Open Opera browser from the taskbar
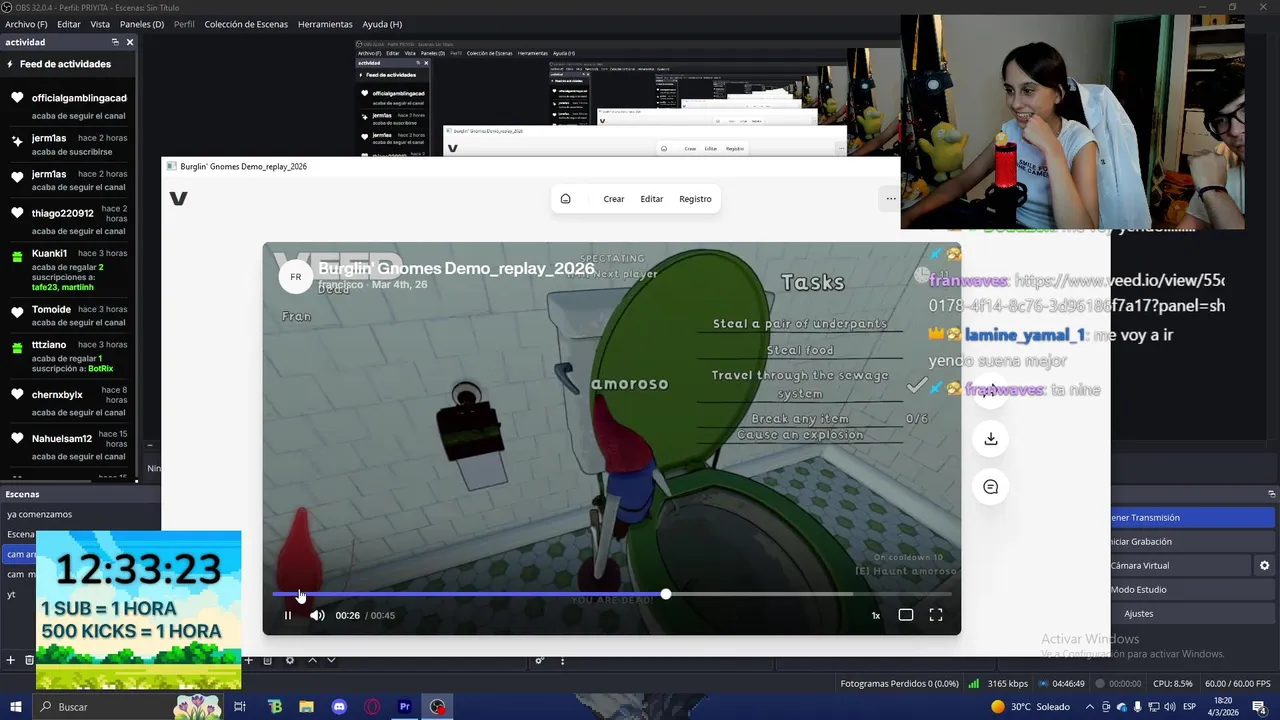Viewport: 1280px width, 720px height. click(x=372, y=707)
